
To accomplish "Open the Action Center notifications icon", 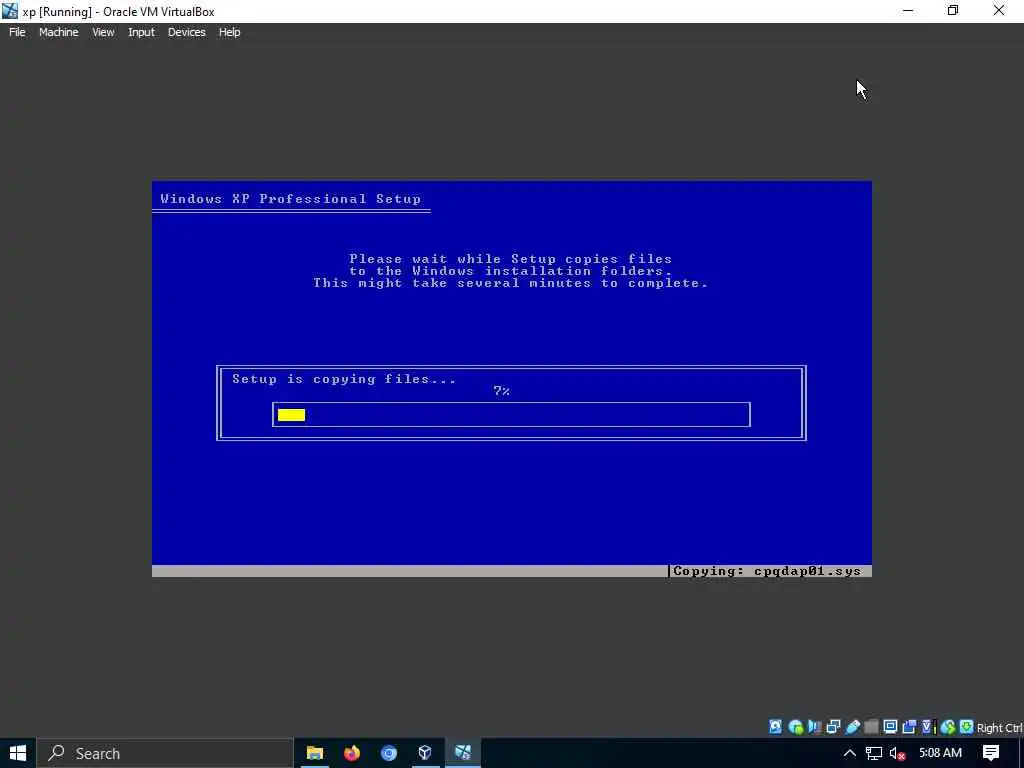I will coord(991,753).
